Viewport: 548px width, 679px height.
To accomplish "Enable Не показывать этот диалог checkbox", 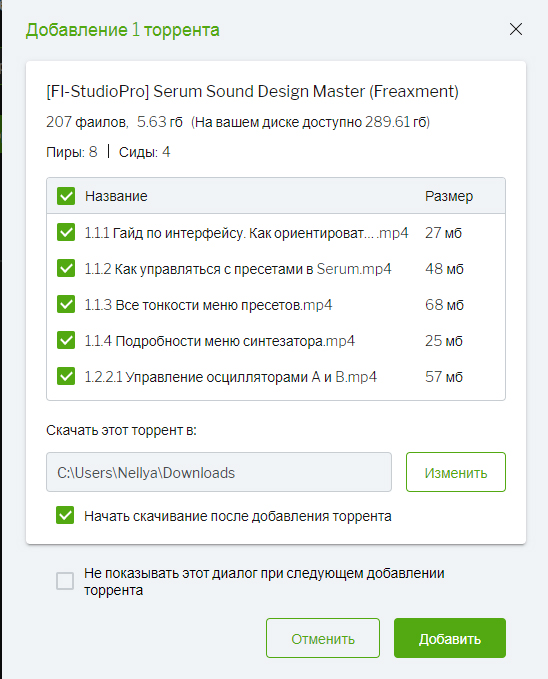I will (65, 581).
